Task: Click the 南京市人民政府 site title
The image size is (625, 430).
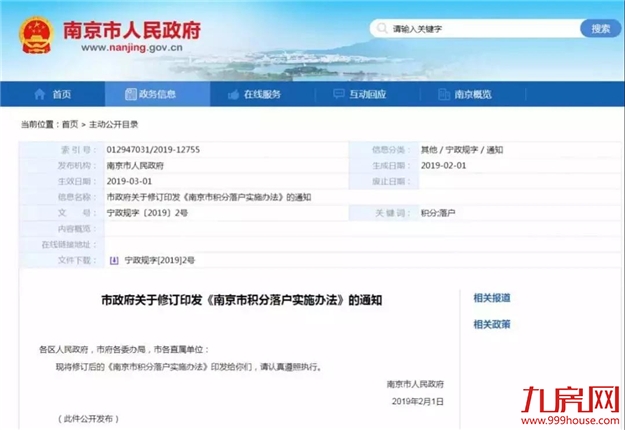Action: tap(132, 30)
